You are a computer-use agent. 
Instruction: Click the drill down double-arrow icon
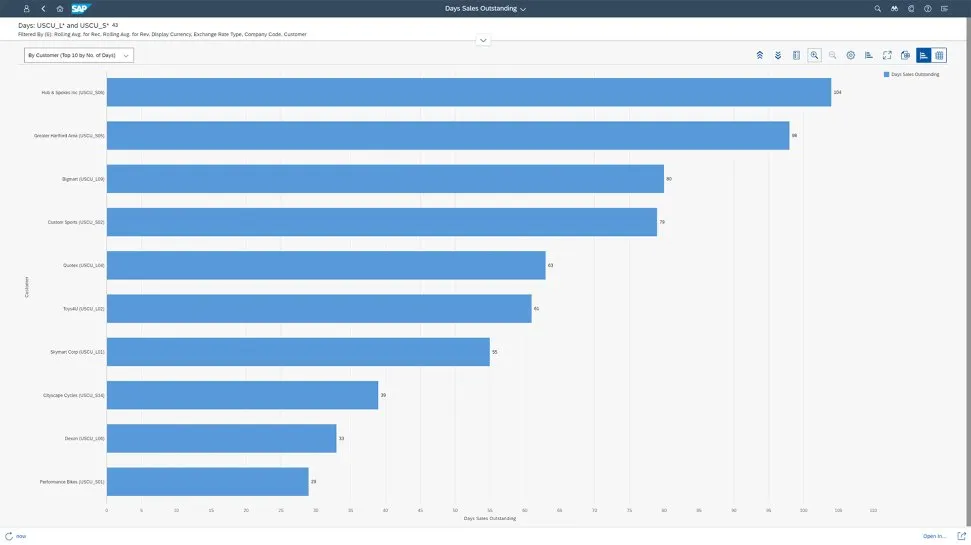[778, 55]
